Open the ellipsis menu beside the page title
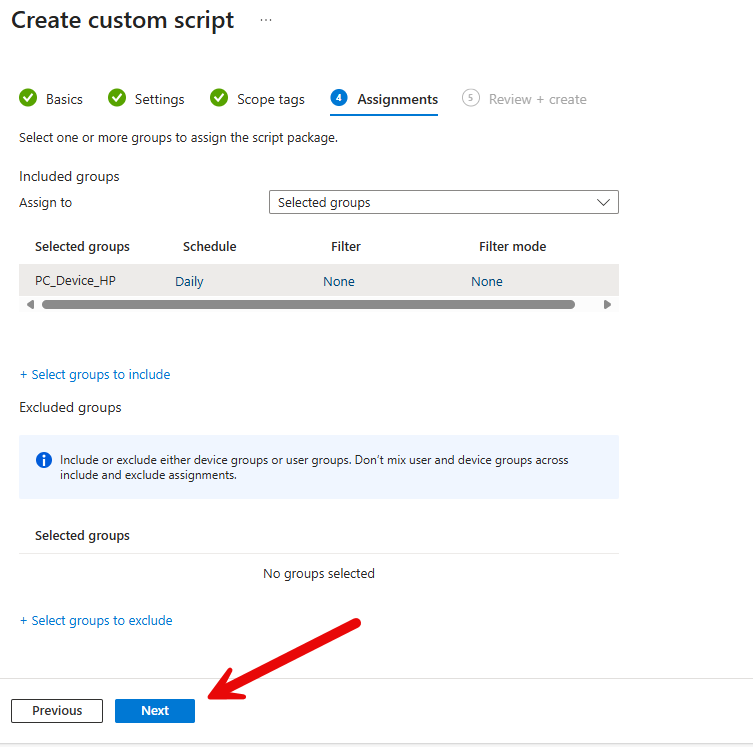The image size is (753, 747). tap(265, 20)
